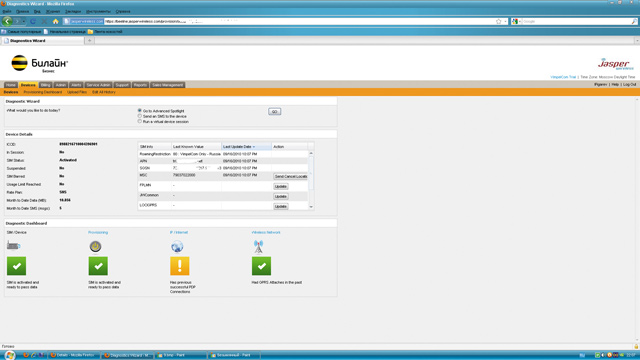640x360 pixels.
Task: Open Provisioning Dashboard submenu item
Action: [x=43, y=92]
